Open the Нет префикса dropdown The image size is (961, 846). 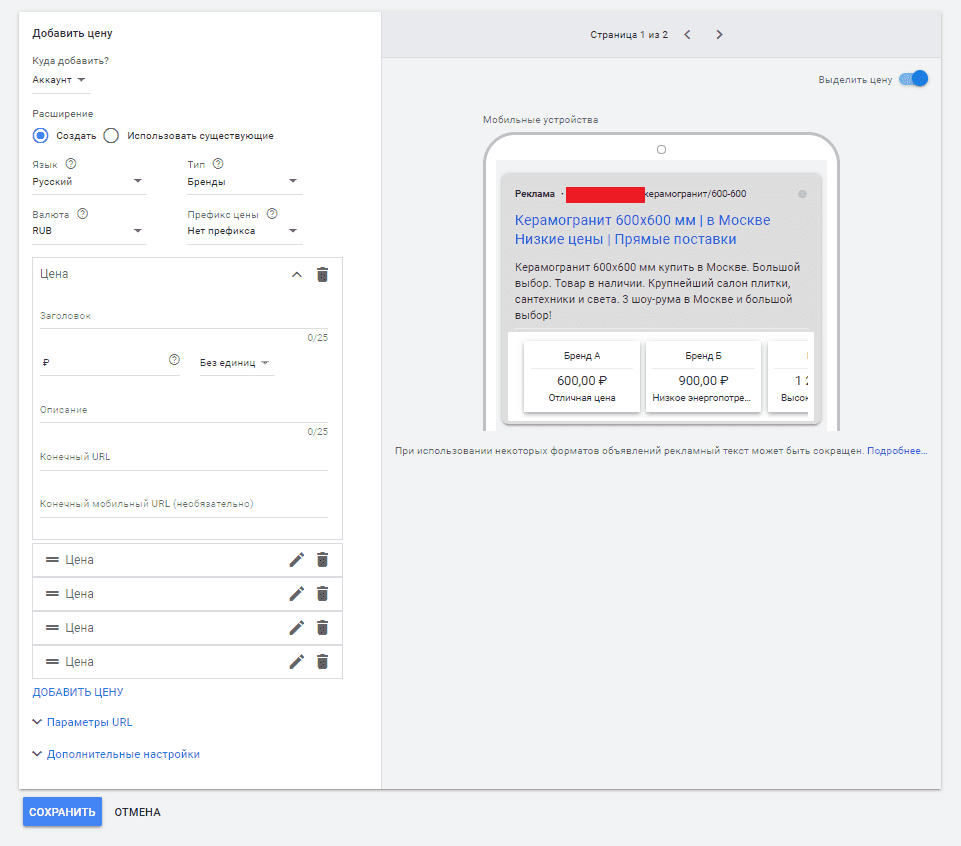pos(245,231)
